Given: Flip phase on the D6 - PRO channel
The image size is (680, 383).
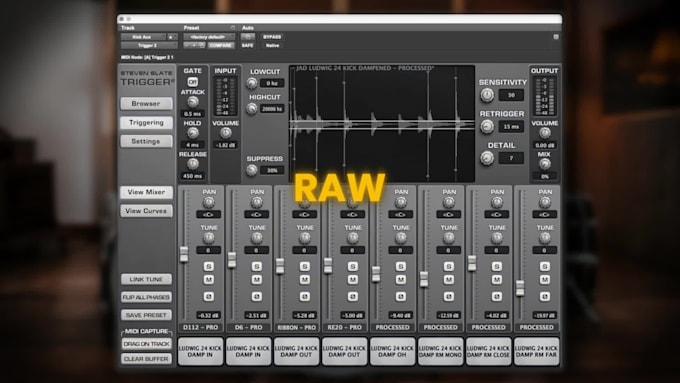Looking at the screenshot, I should click(x=257, y=297).
